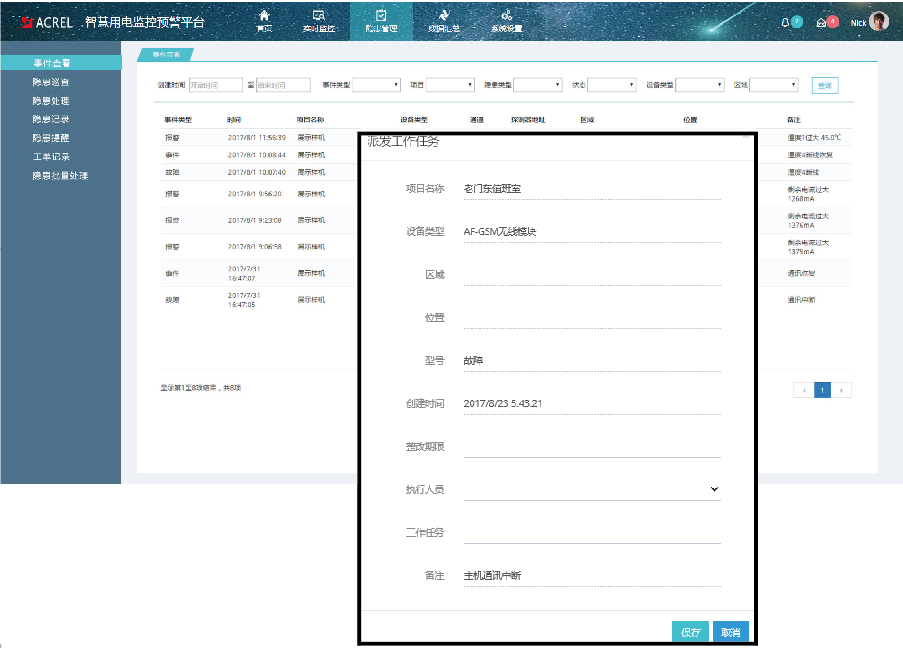Screen dimensions: 903x648
Task: Click 事件类型 column header
Action: coord(178,120)
